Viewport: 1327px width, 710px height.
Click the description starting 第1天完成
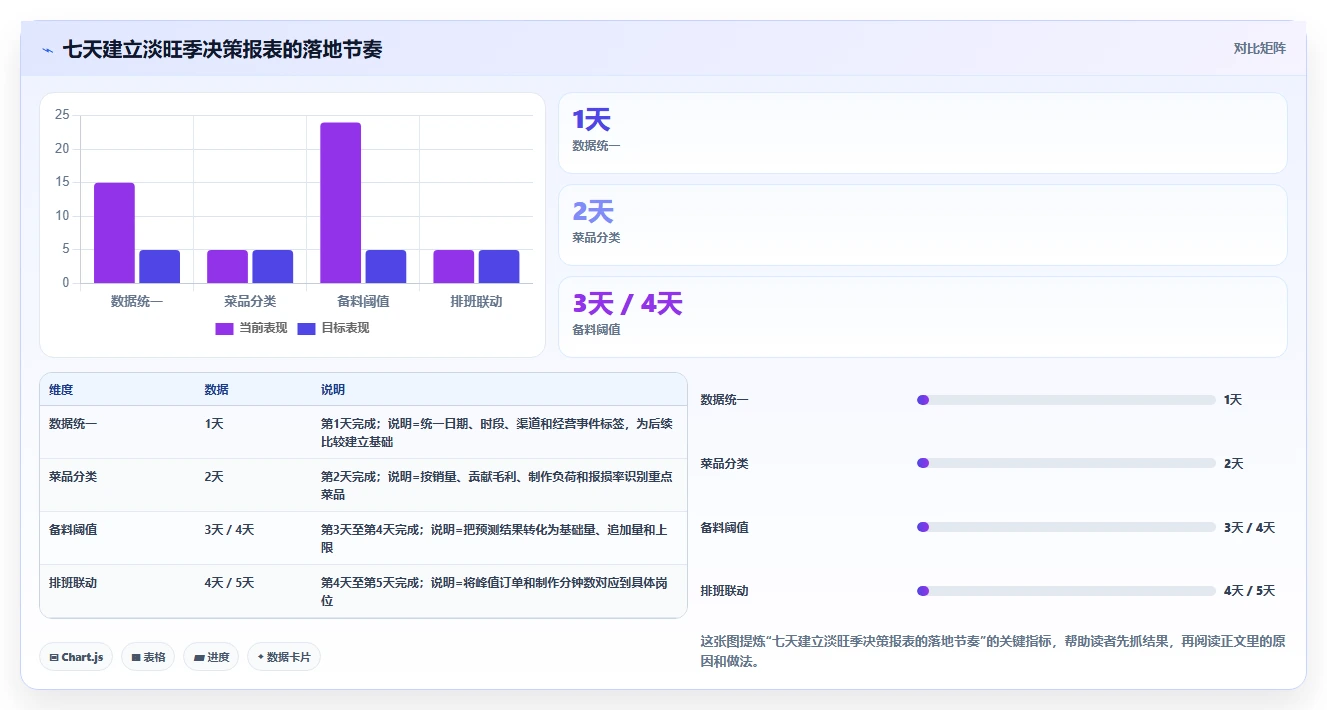(497, 432)
